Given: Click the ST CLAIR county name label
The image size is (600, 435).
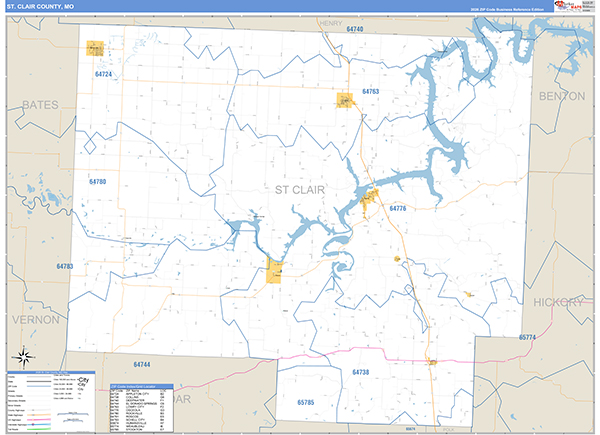Looking at the screenshot, I should 300,190.
